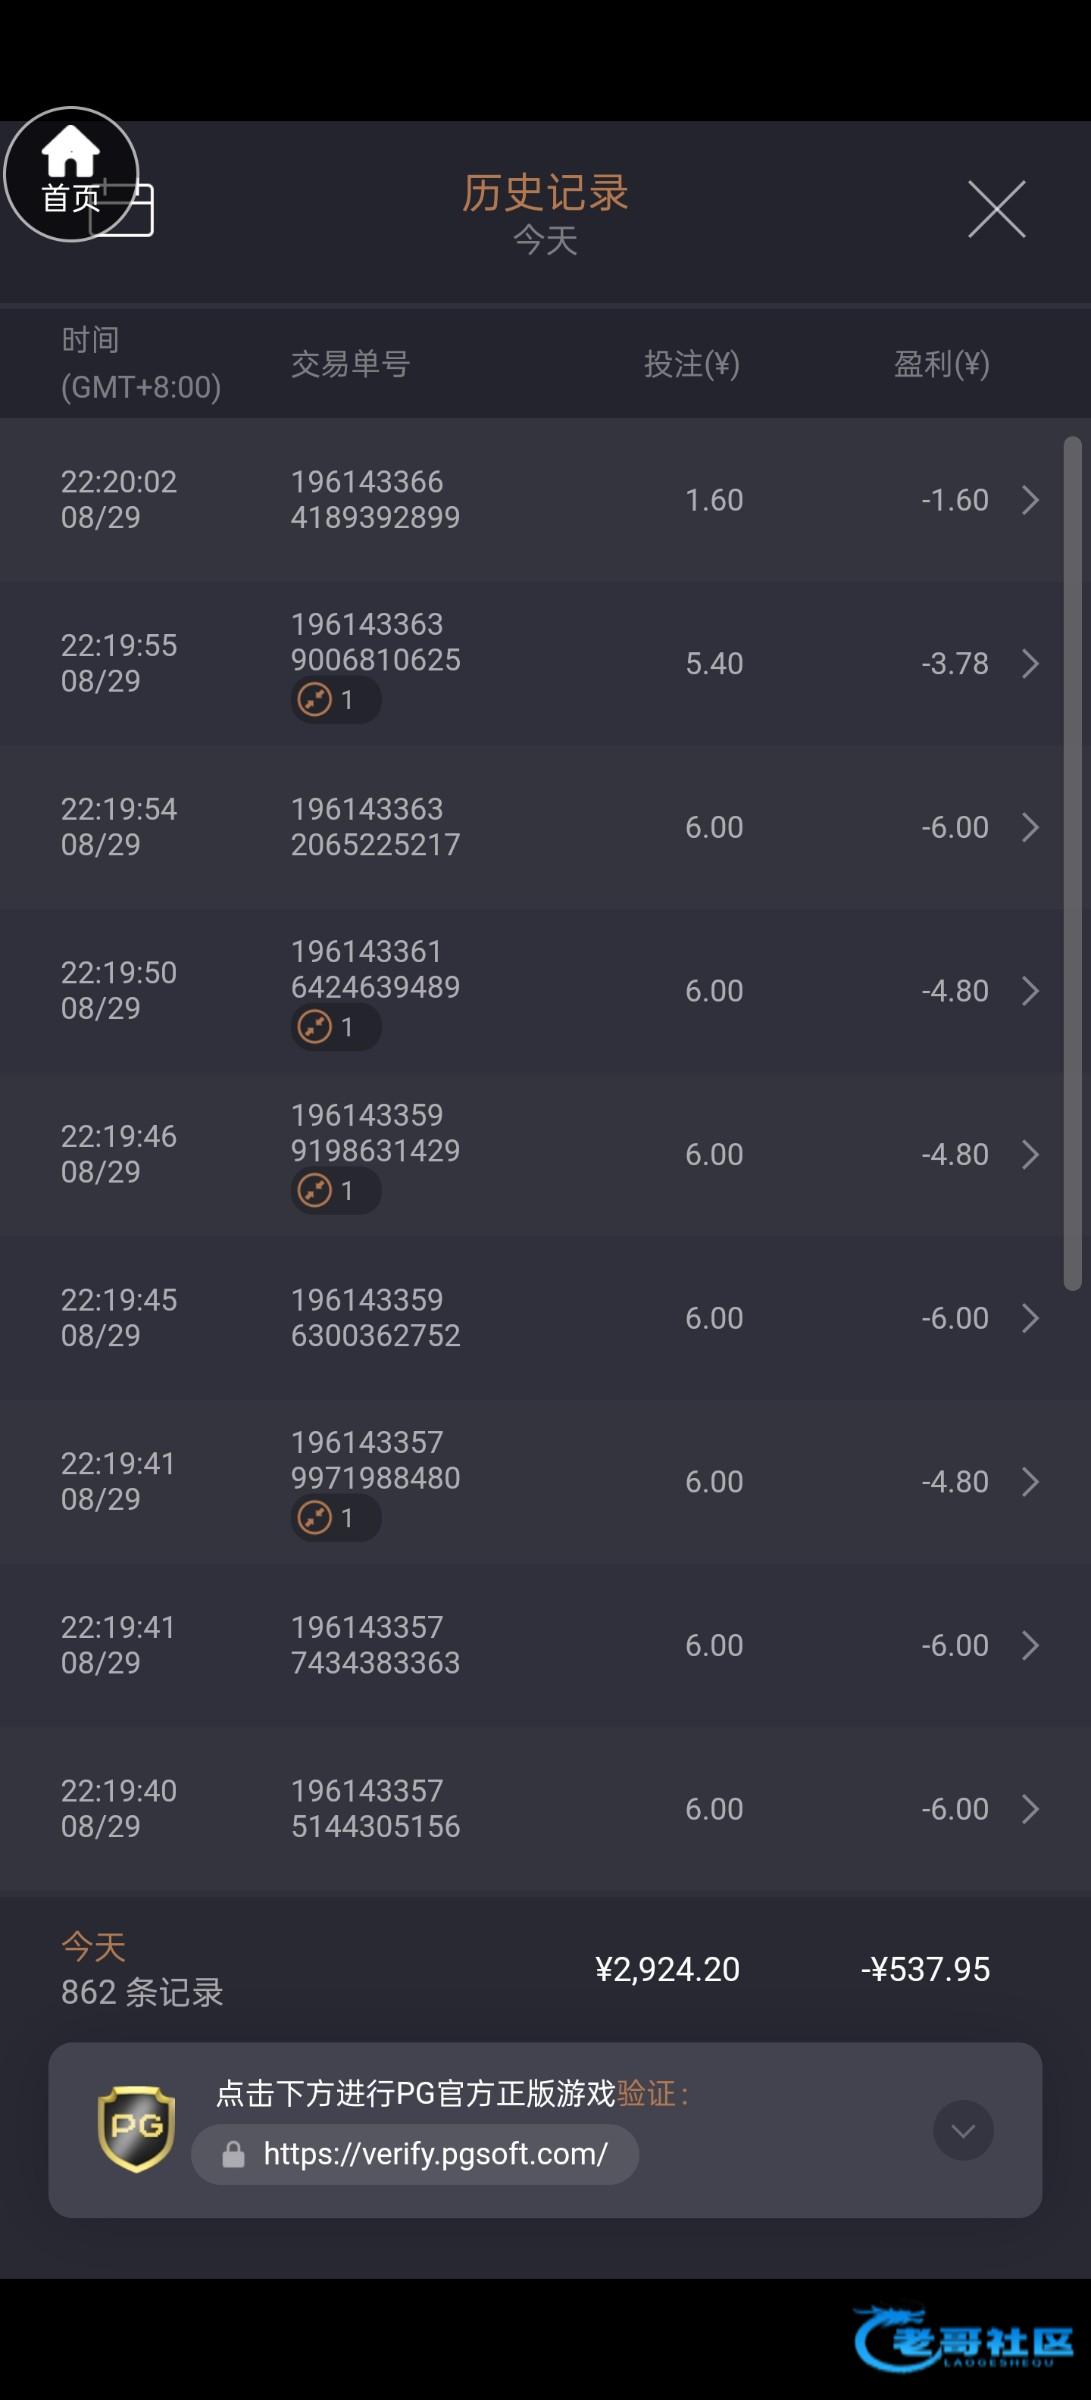The image size is (1091, 2400).
Task: Expand the 22:19:45 record arrow
Action: [1030, 1318]
